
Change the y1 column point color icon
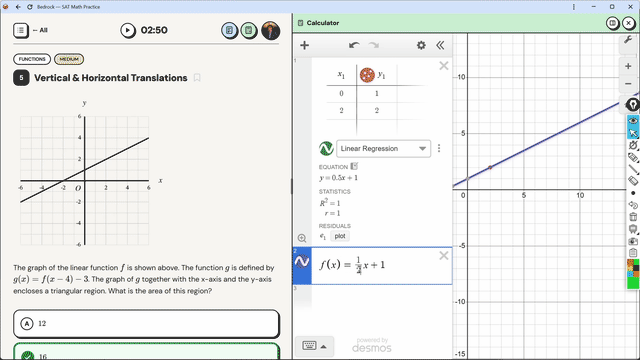point(367,75)
